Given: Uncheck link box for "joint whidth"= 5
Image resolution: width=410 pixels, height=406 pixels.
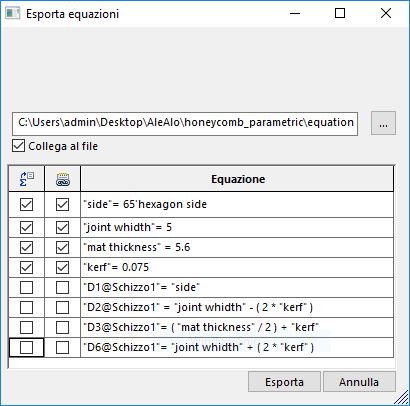Looking at the screenshot, I should pos(62,228).
